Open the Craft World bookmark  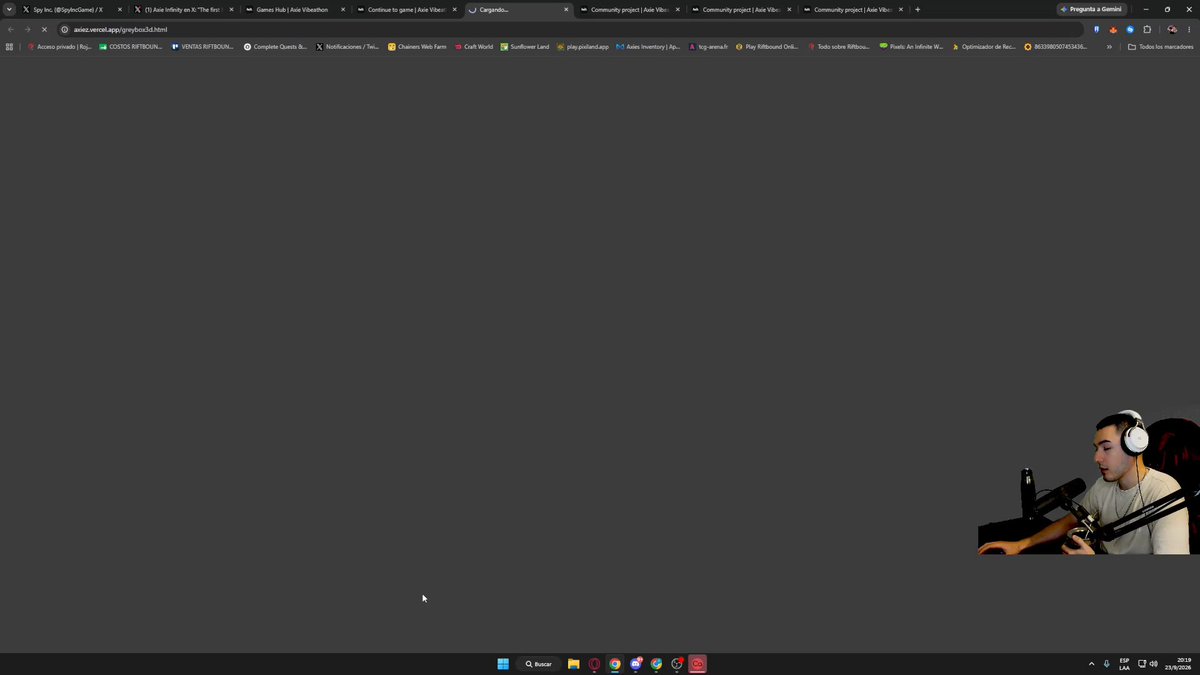pos(474,47)
